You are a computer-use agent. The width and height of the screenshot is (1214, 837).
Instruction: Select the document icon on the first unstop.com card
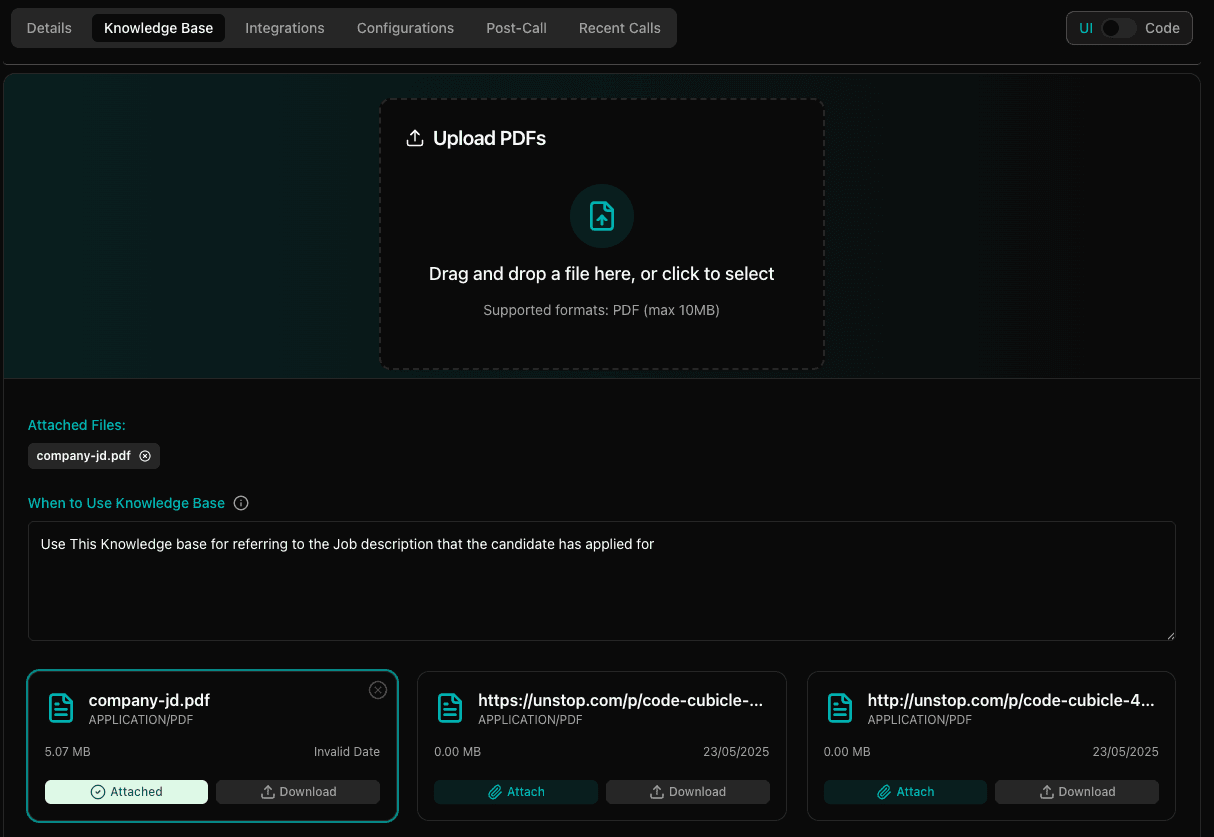tap(451, 707)
